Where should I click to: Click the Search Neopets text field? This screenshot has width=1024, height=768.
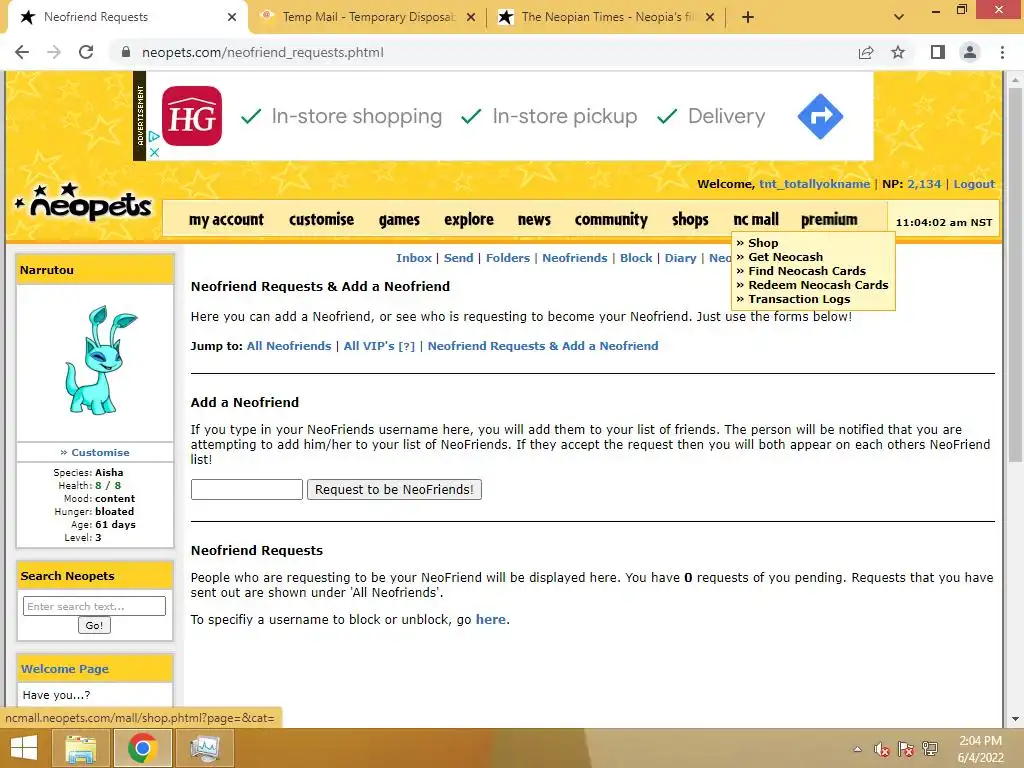(94, 606)
